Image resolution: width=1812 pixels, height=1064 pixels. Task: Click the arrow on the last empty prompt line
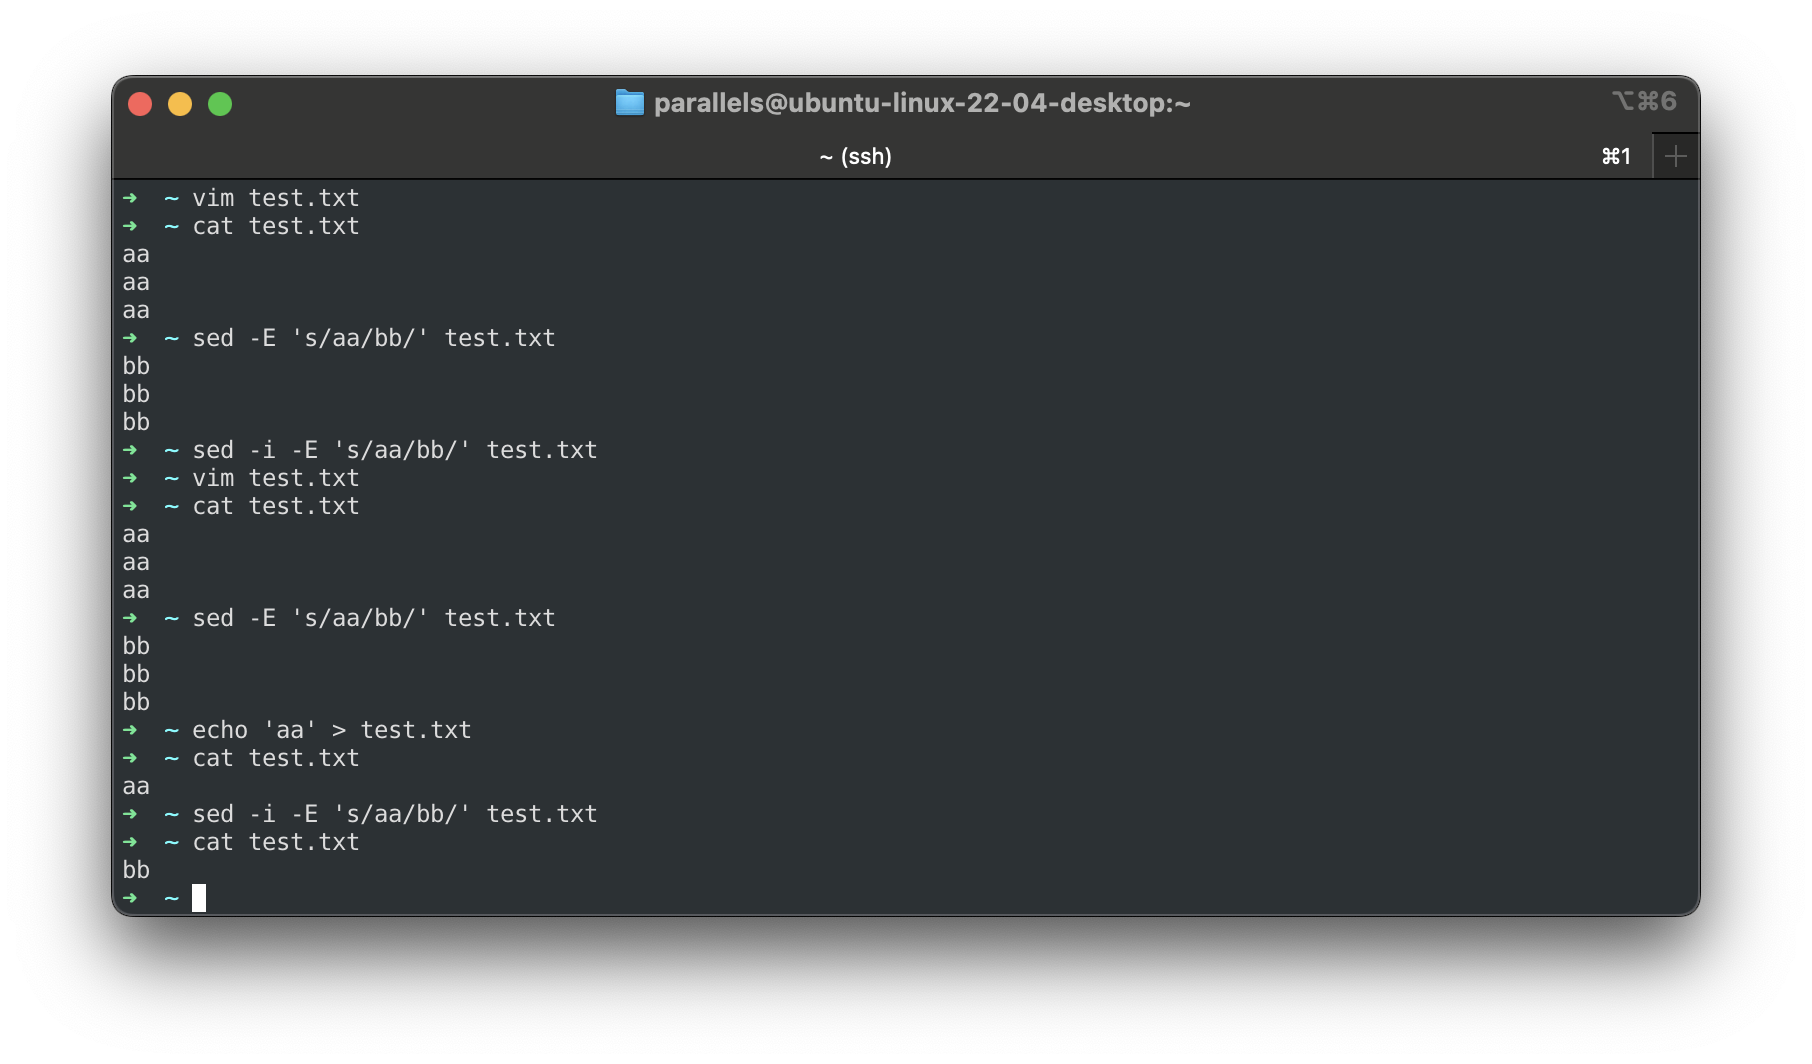(x=131, y=897)
